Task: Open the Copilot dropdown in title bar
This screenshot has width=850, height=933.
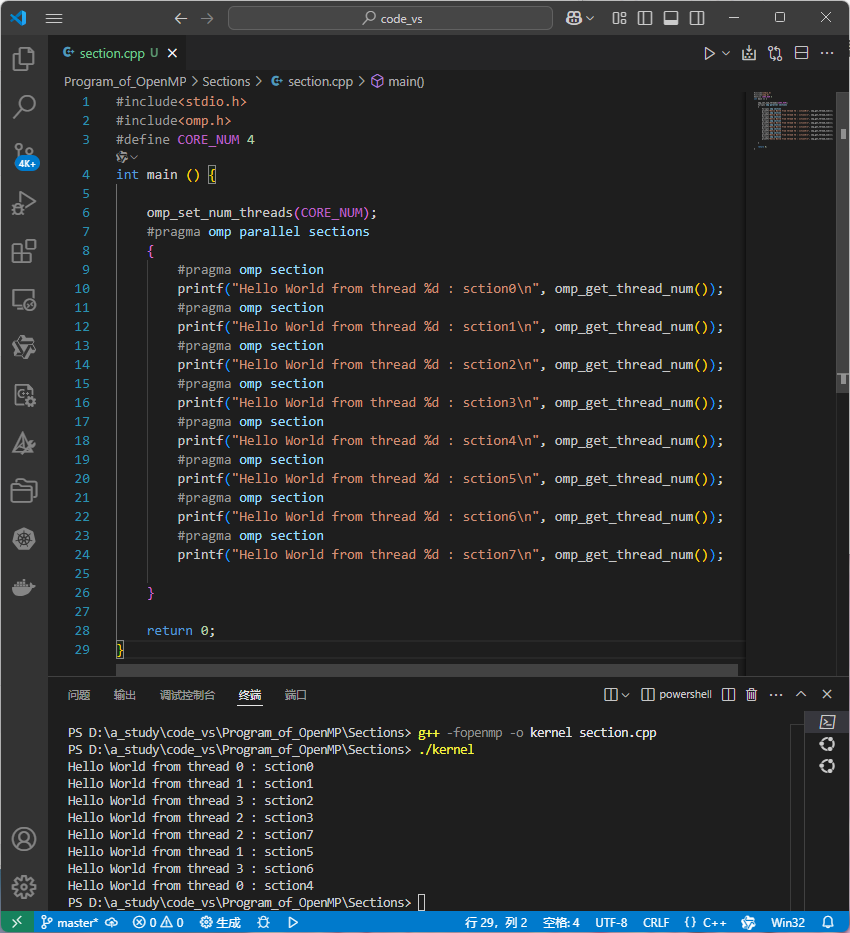Action: [x=579, y=18]
